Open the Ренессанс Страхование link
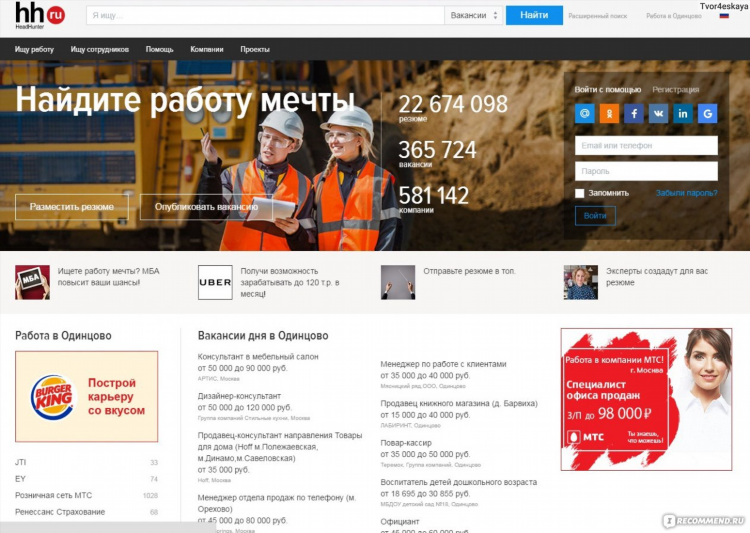 click(60, 512)
